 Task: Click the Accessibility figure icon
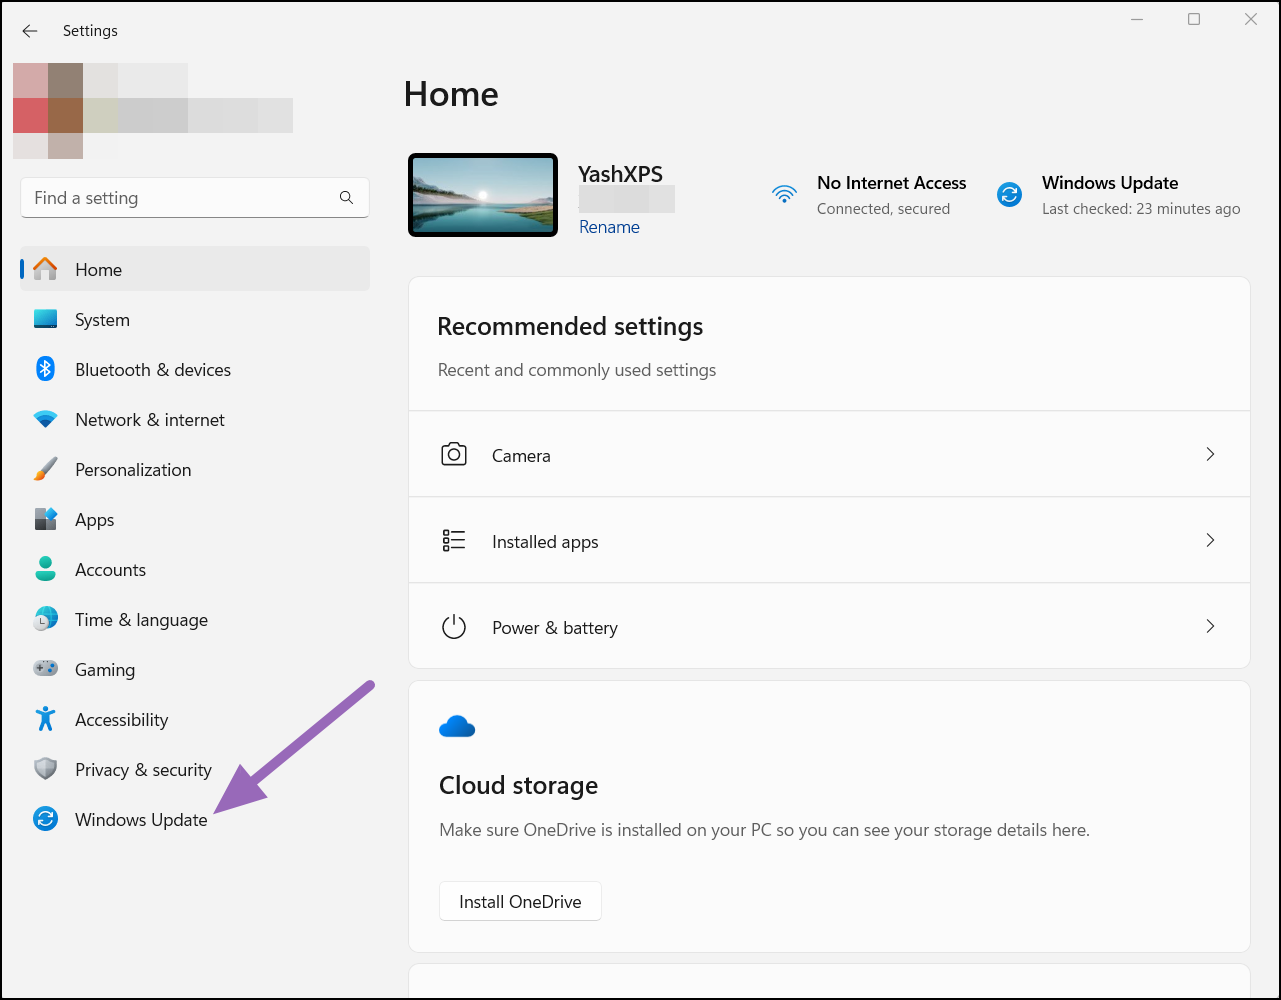tap(46, 719)
